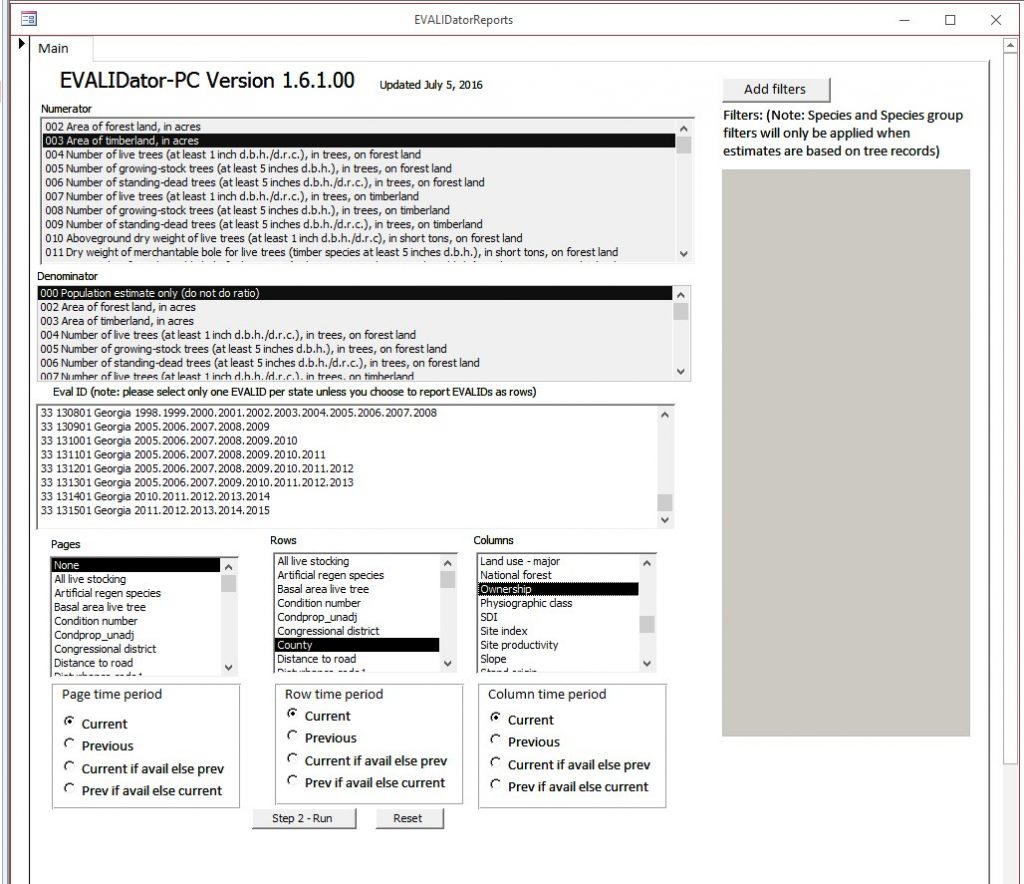Choose Prev if avail else current for Page
Viewport: 1024px width, 884px height.
[x=69, y=789]
